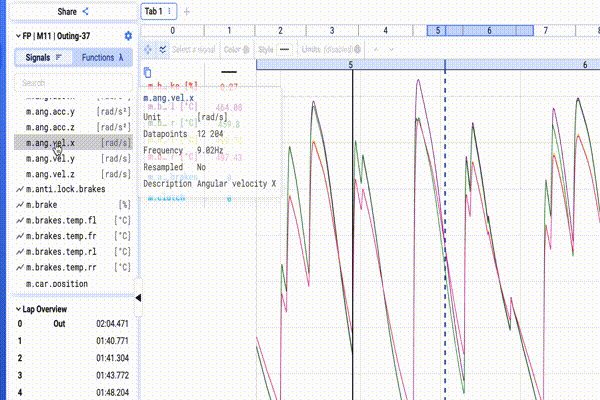Focus the signal Search field
This screenshot has height=400, width=600.
tap(73, 83)
